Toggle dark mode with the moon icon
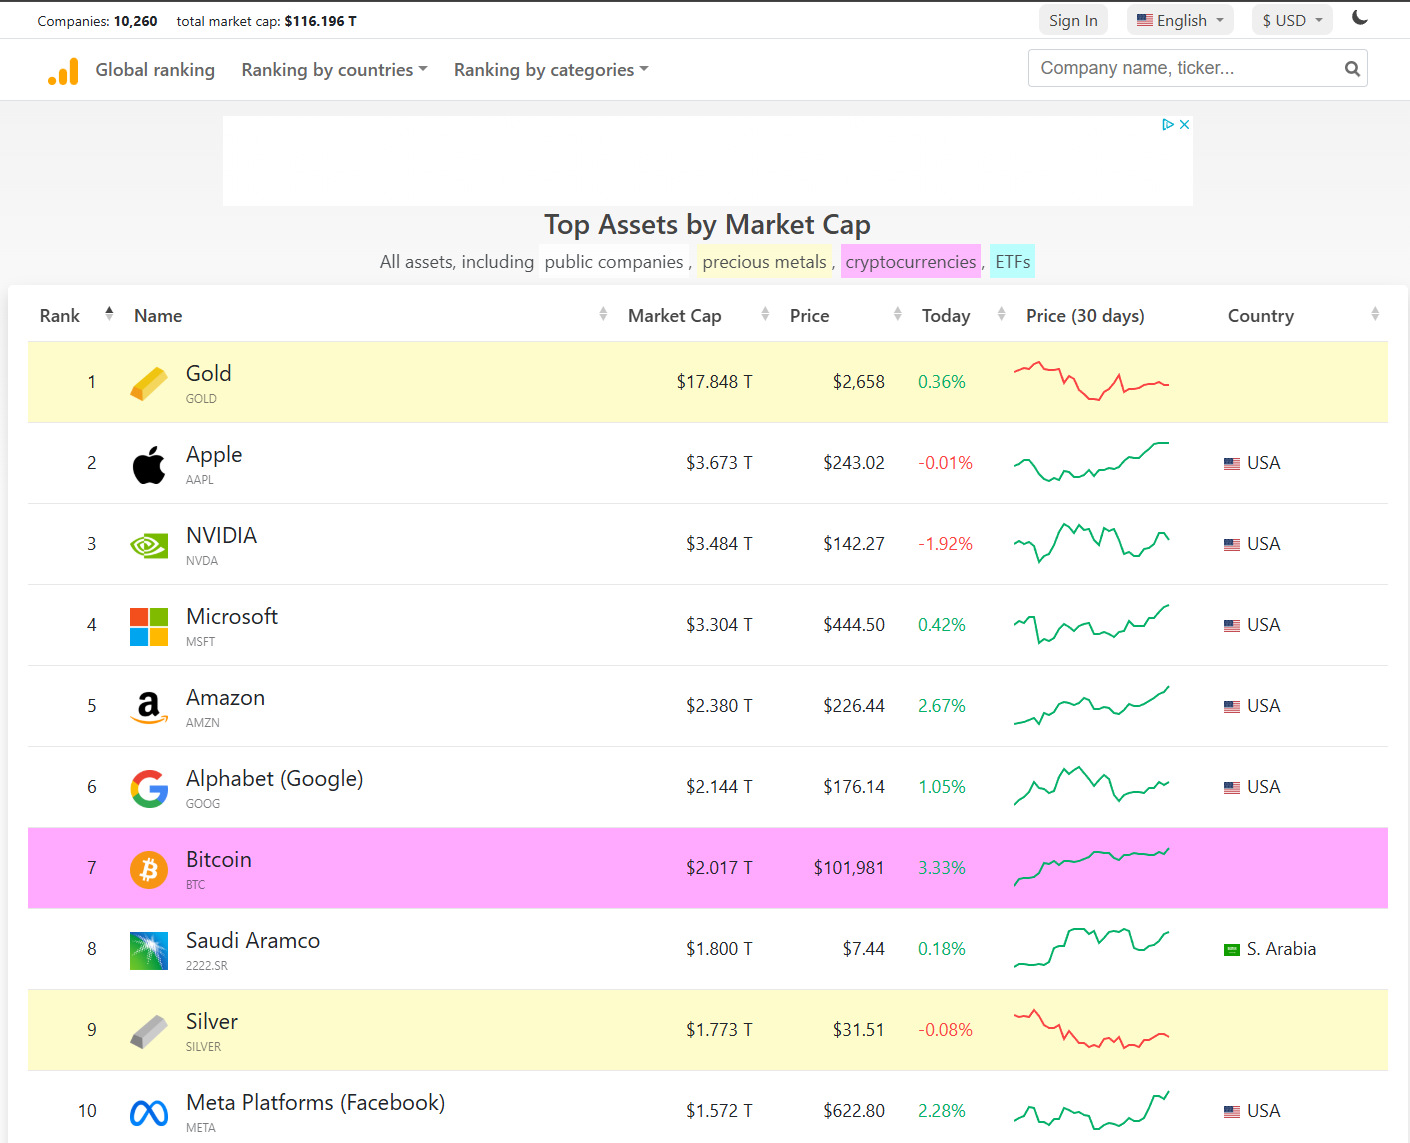 pos(1360,18)
